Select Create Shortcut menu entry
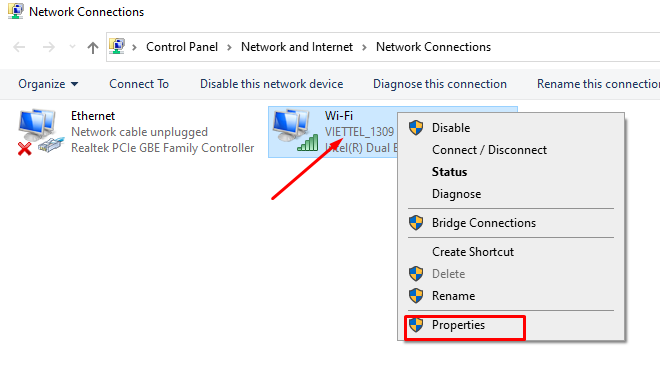The image size is (660, 370). [x=473, y=252]
